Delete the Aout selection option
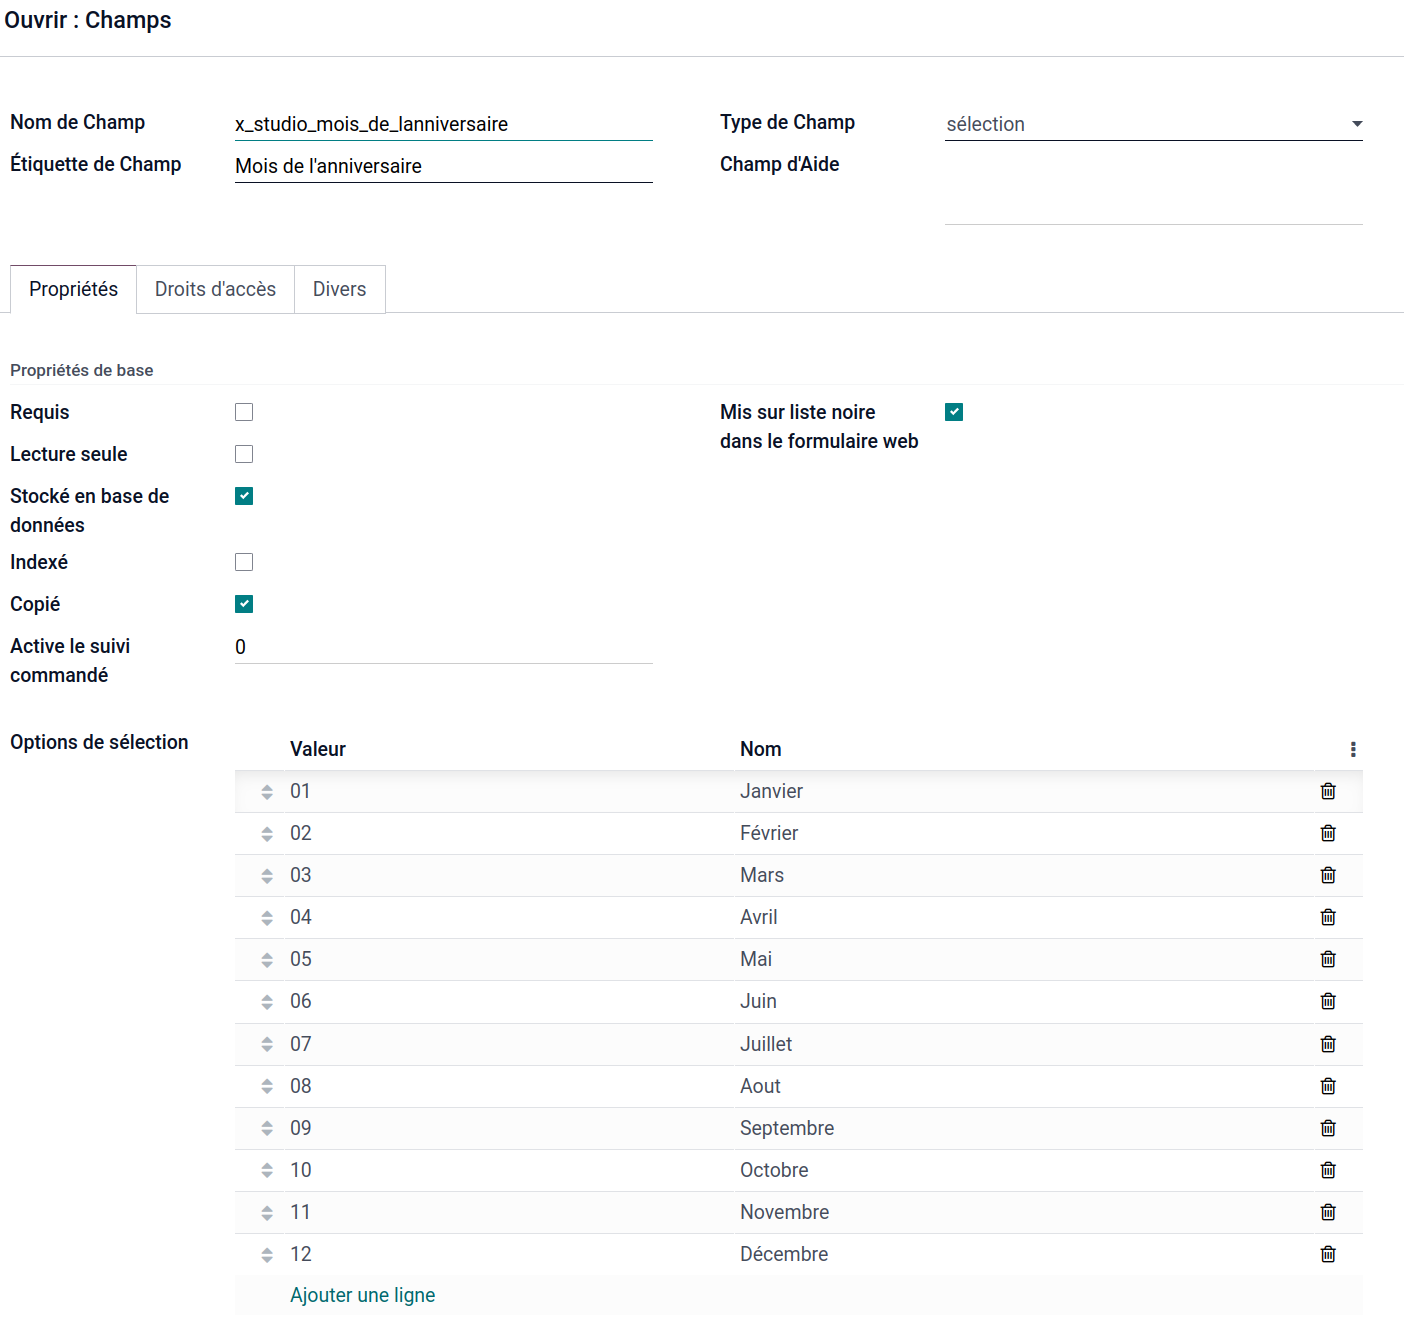Viewport: 1404px width, 1322px height. pos(1328,1086)
